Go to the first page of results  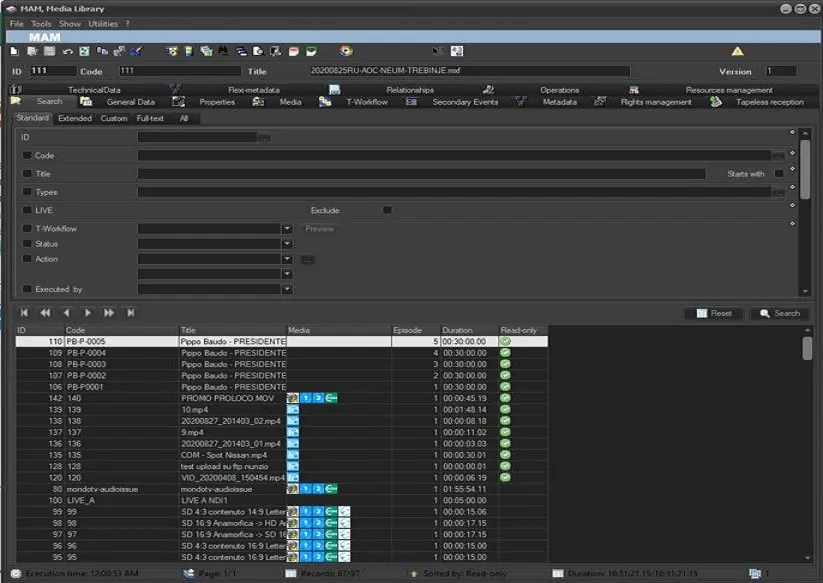24,313
